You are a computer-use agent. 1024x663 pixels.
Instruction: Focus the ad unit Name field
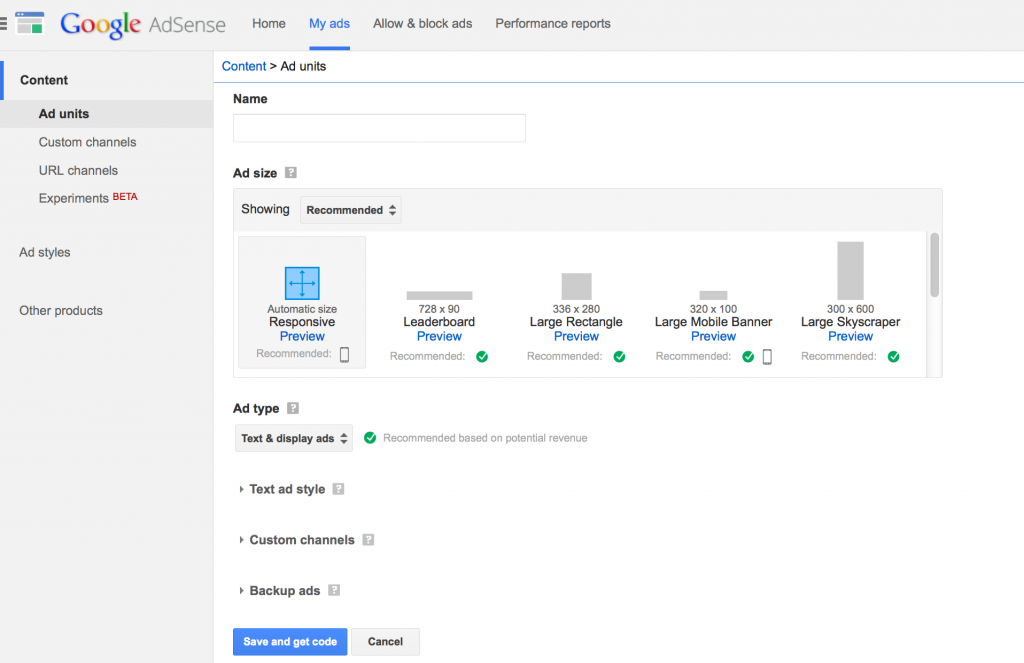[379, 128]
